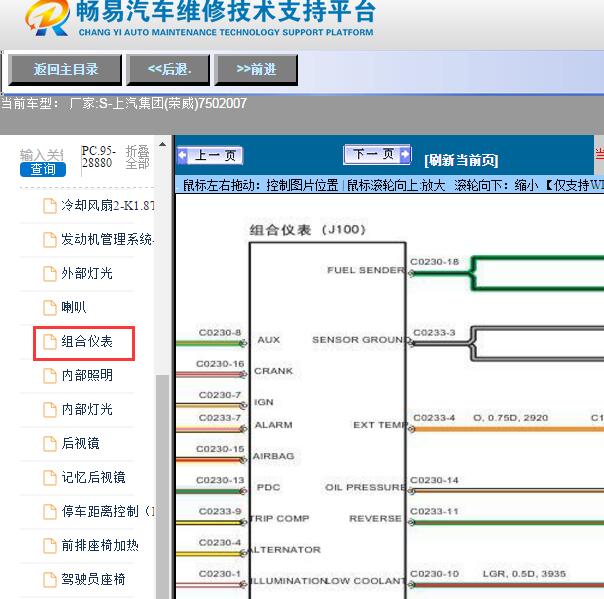Image resolution: width=604 pixels, height=599 pixels.
Task: Click the PC.95-28880 text
Action: pyautogui.click(x=98, y=156)
